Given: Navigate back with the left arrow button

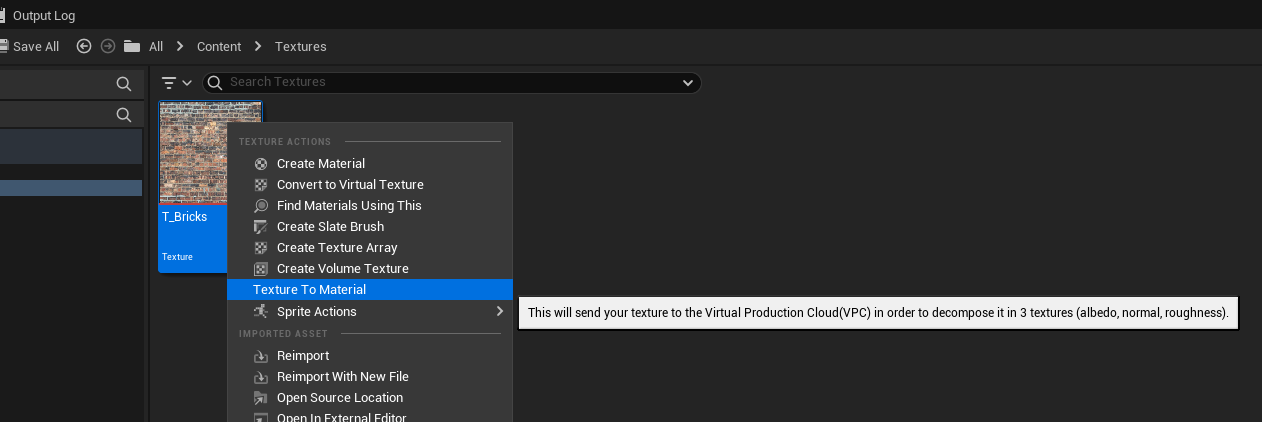Looking at the screenshot, I should 84,46.
